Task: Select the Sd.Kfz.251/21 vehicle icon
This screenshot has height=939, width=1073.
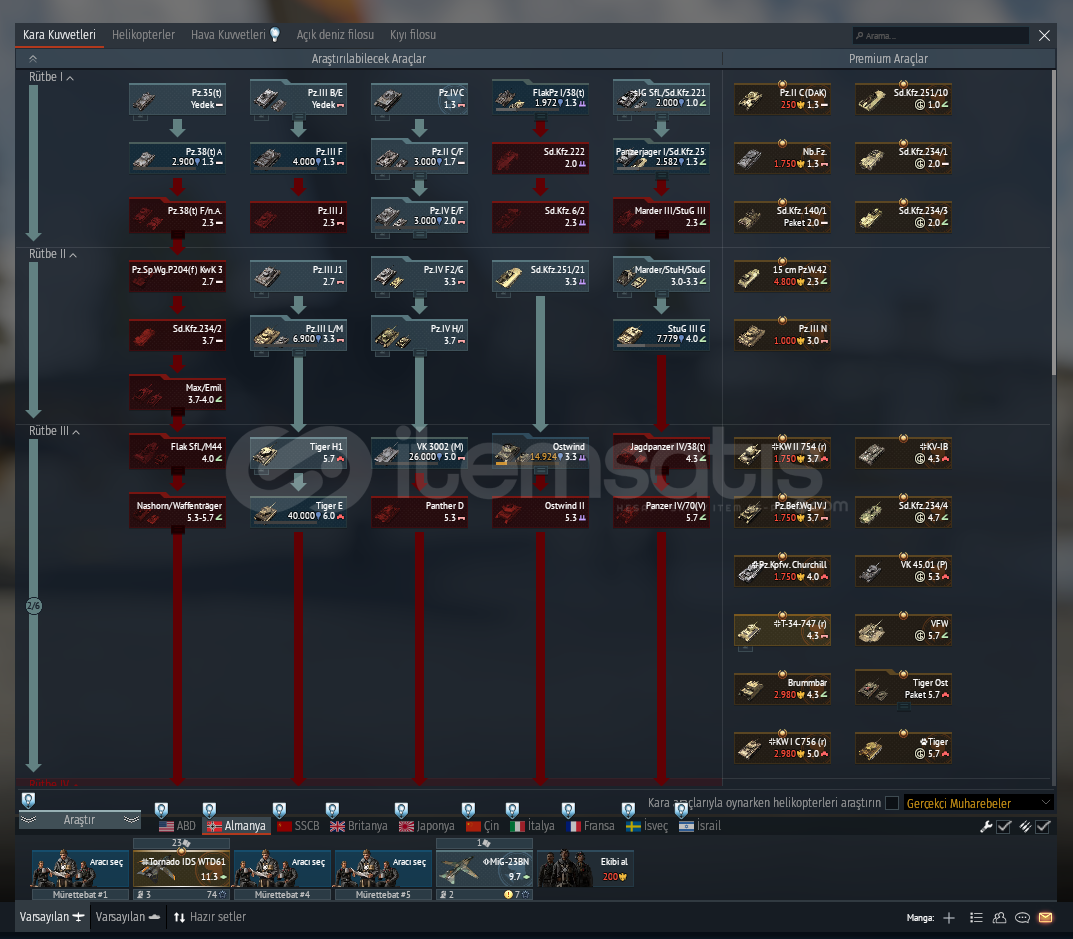Action: tap(541, 276)
